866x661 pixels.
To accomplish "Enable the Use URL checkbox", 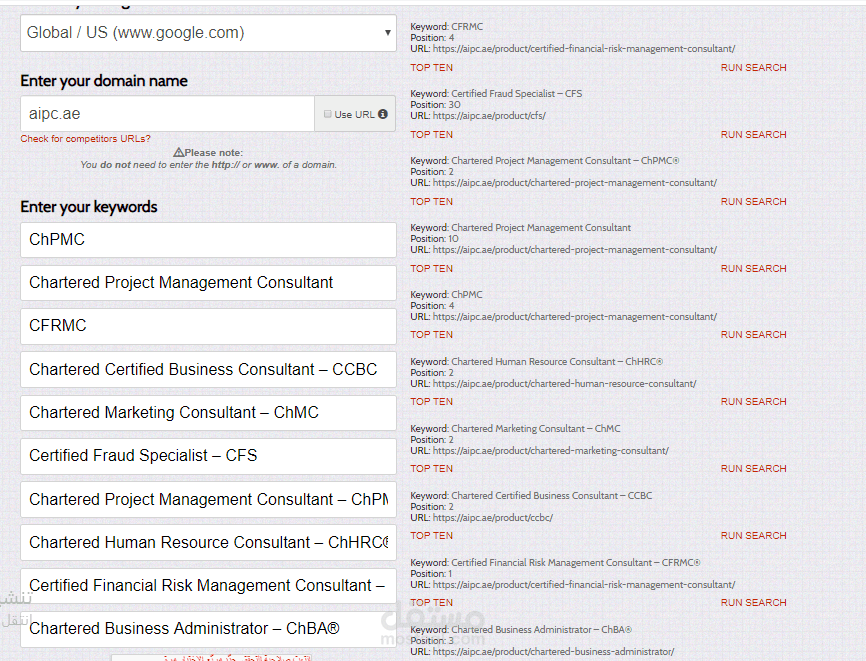I will click(328, 114).
